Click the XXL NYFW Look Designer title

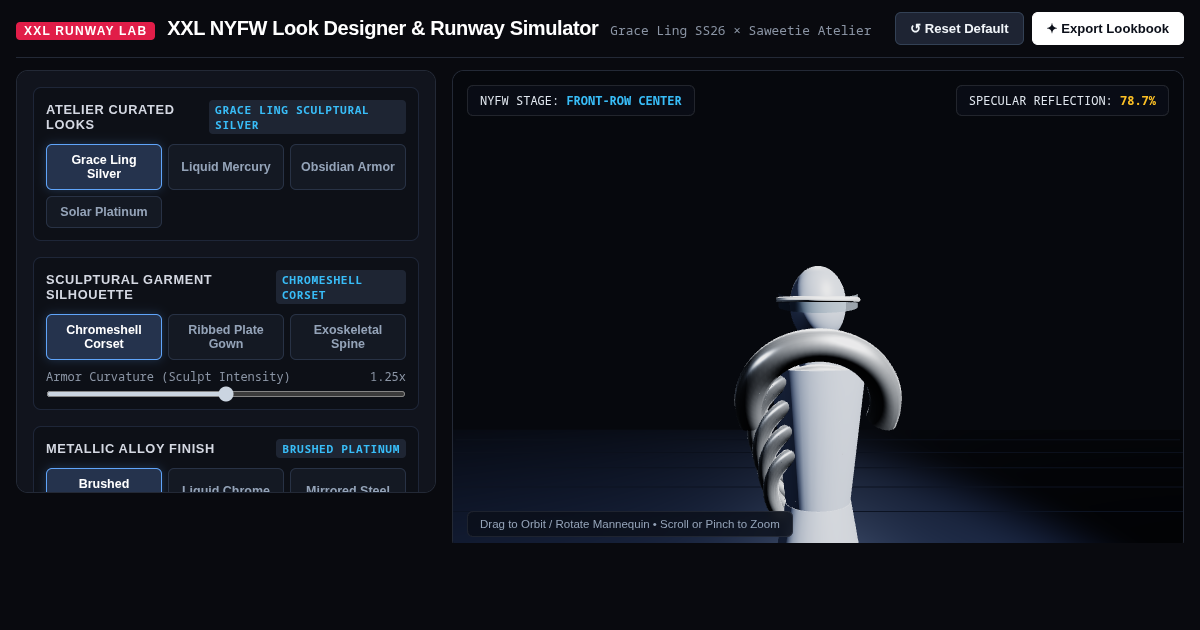click(x=383, y=28)
